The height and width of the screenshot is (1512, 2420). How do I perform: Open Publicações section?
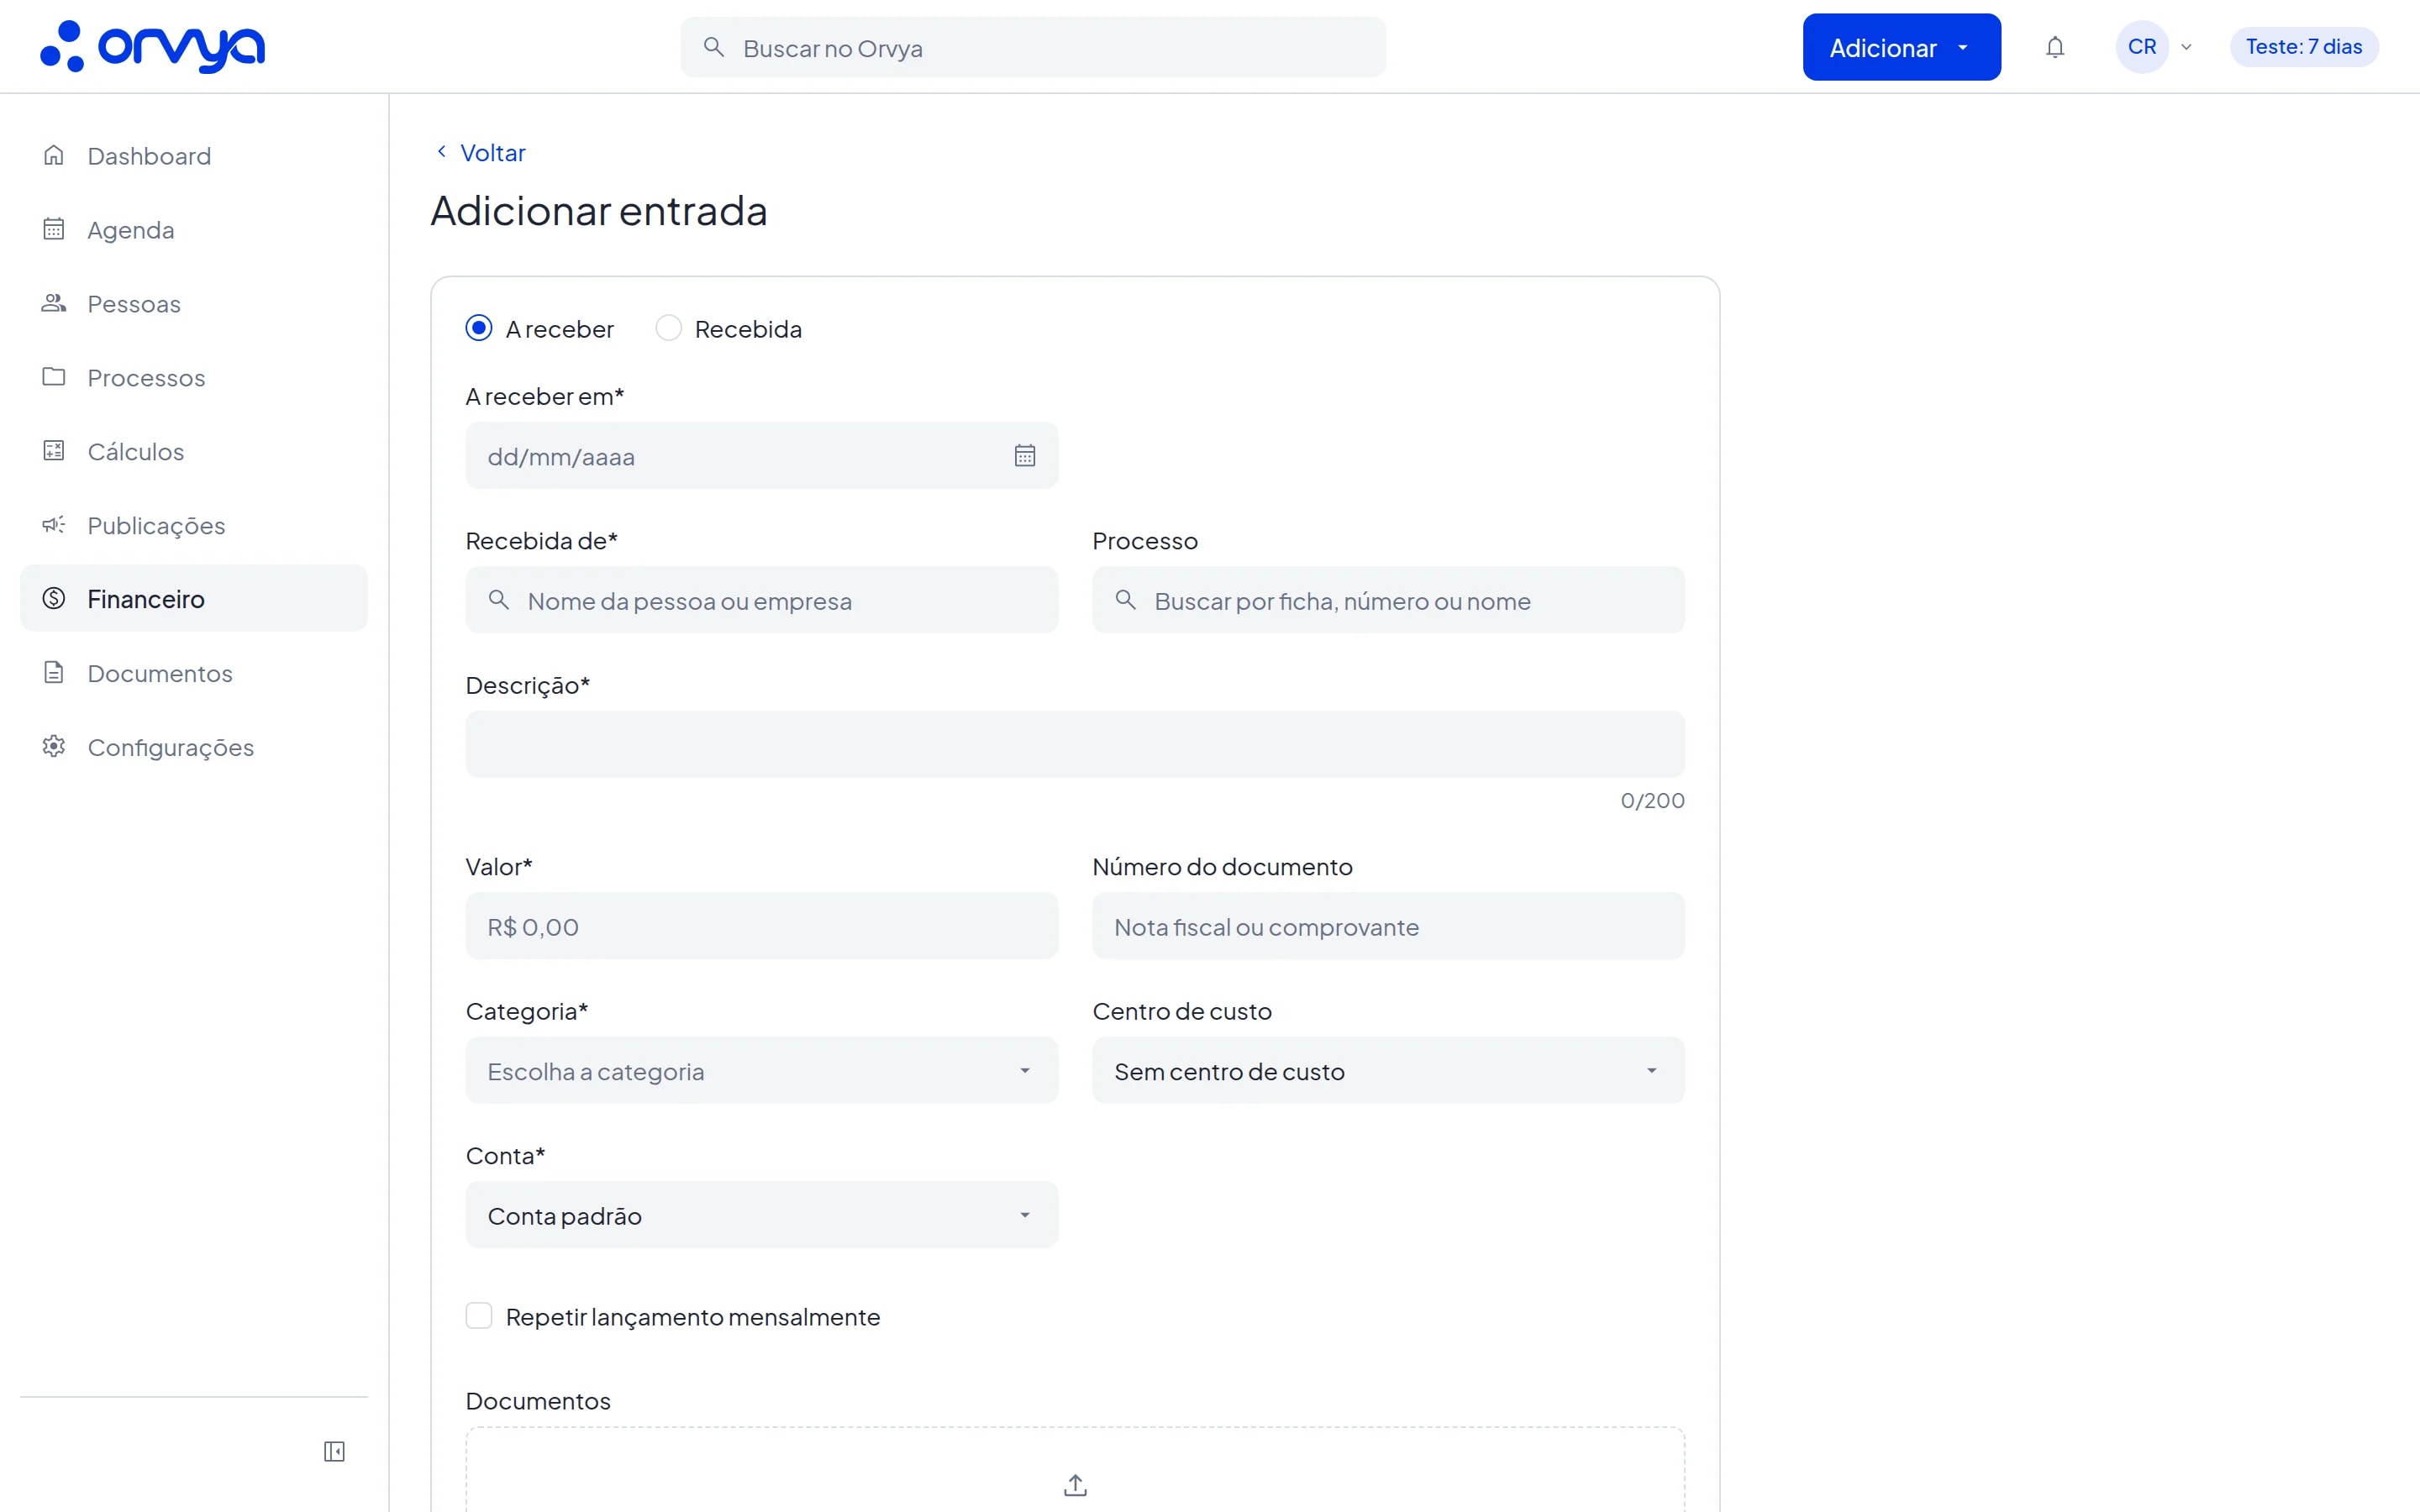[x=194, y=526]
